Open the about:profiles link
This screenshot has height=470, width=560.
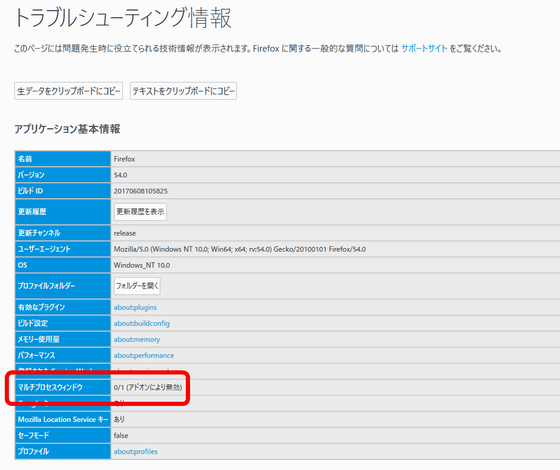135,452
